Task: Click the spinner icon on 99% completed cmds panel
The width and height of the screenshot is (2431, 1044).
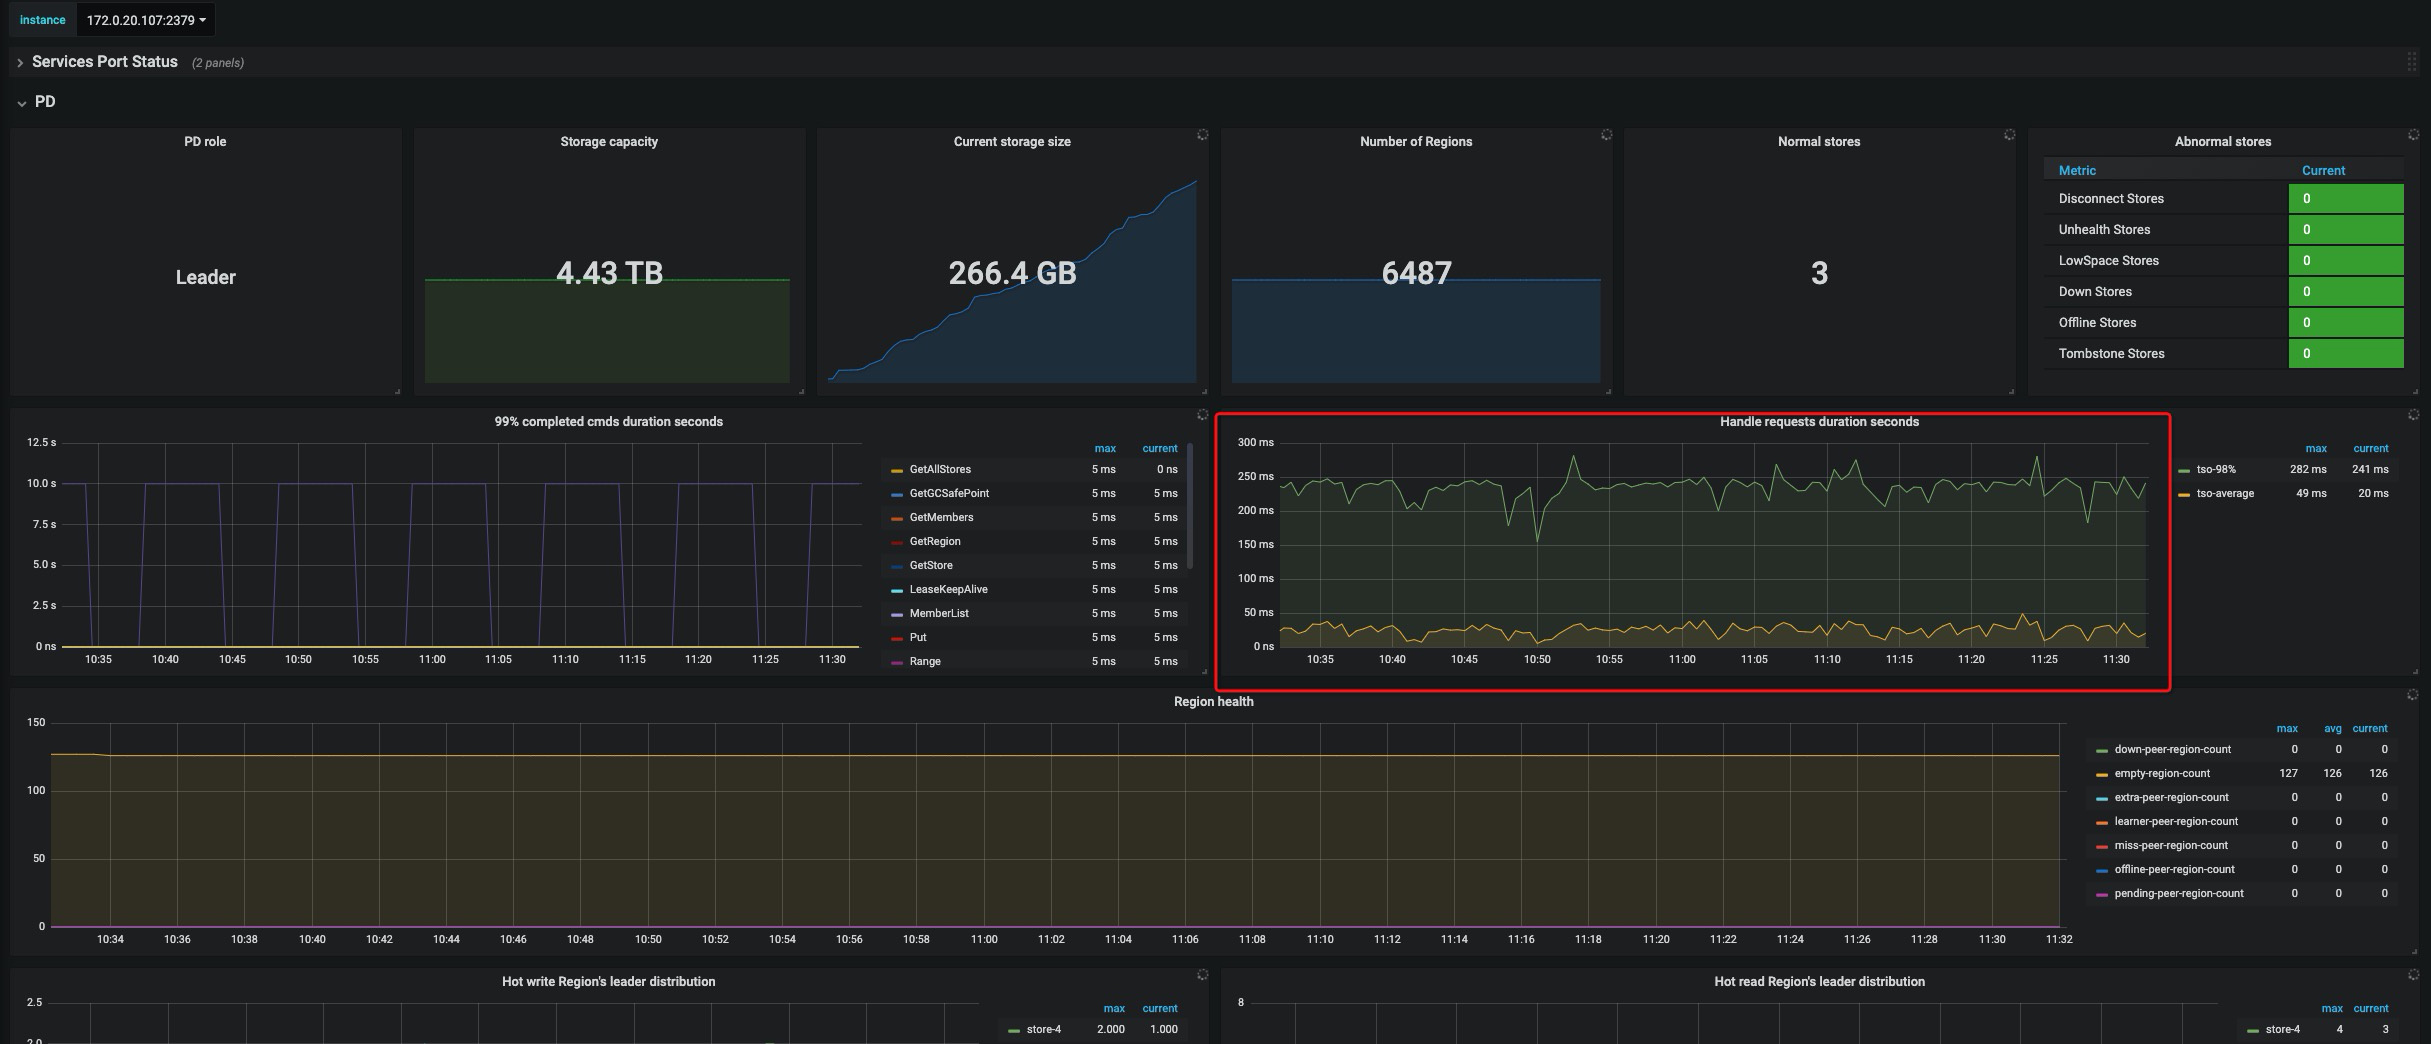Action: click(1202, 415)
